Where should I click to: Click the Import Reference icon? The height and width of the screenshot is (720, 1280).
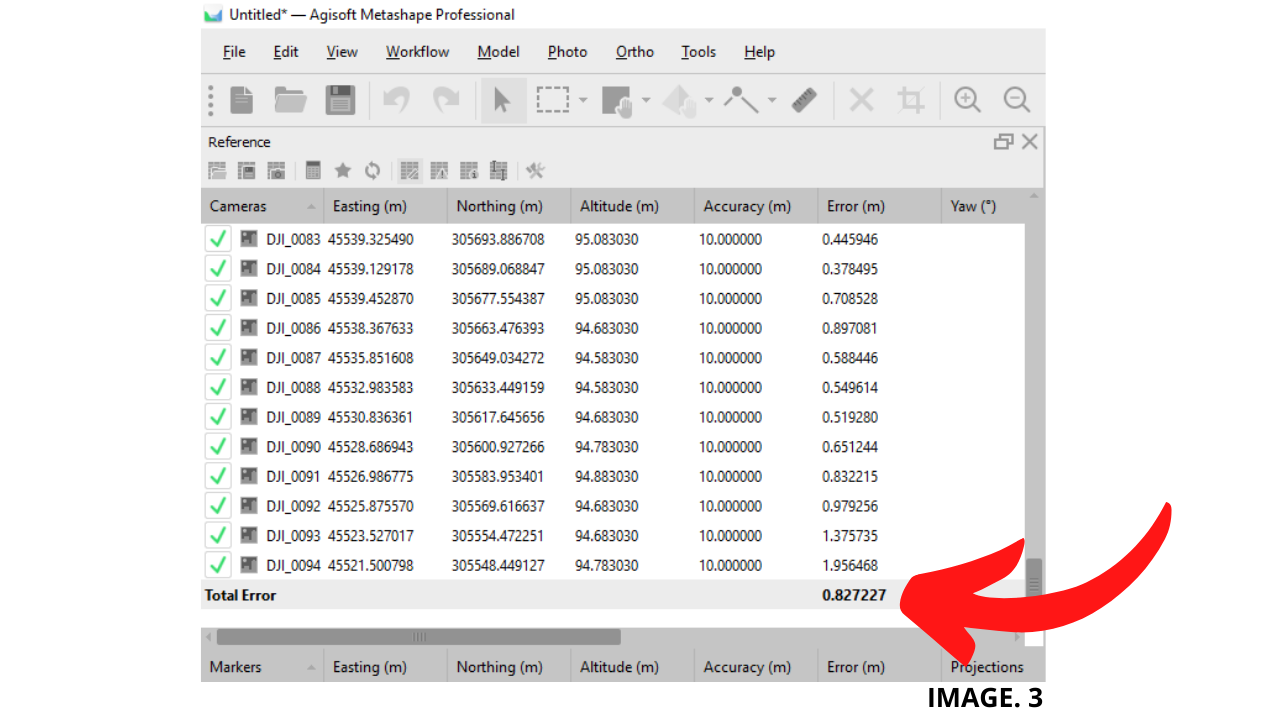point(217,171)
